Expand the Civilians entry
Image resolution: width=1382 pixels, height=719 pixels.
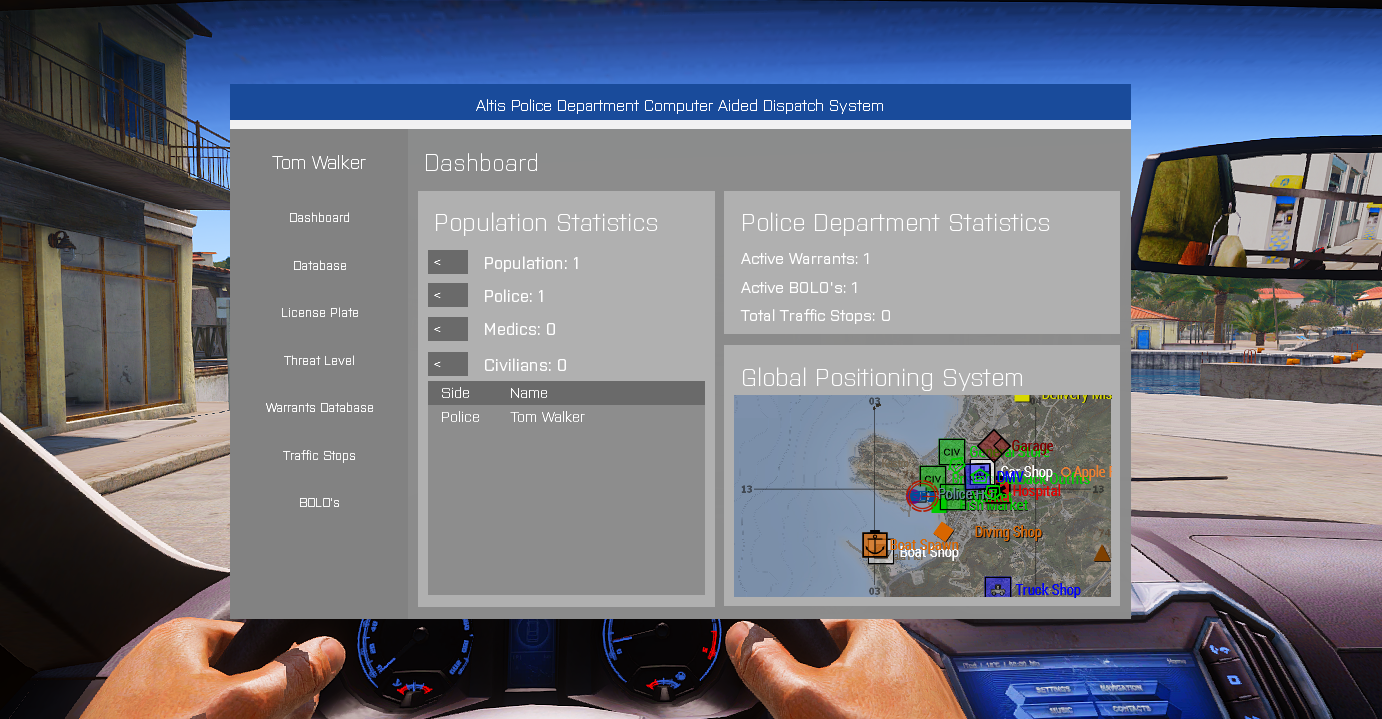coord(447,363)
